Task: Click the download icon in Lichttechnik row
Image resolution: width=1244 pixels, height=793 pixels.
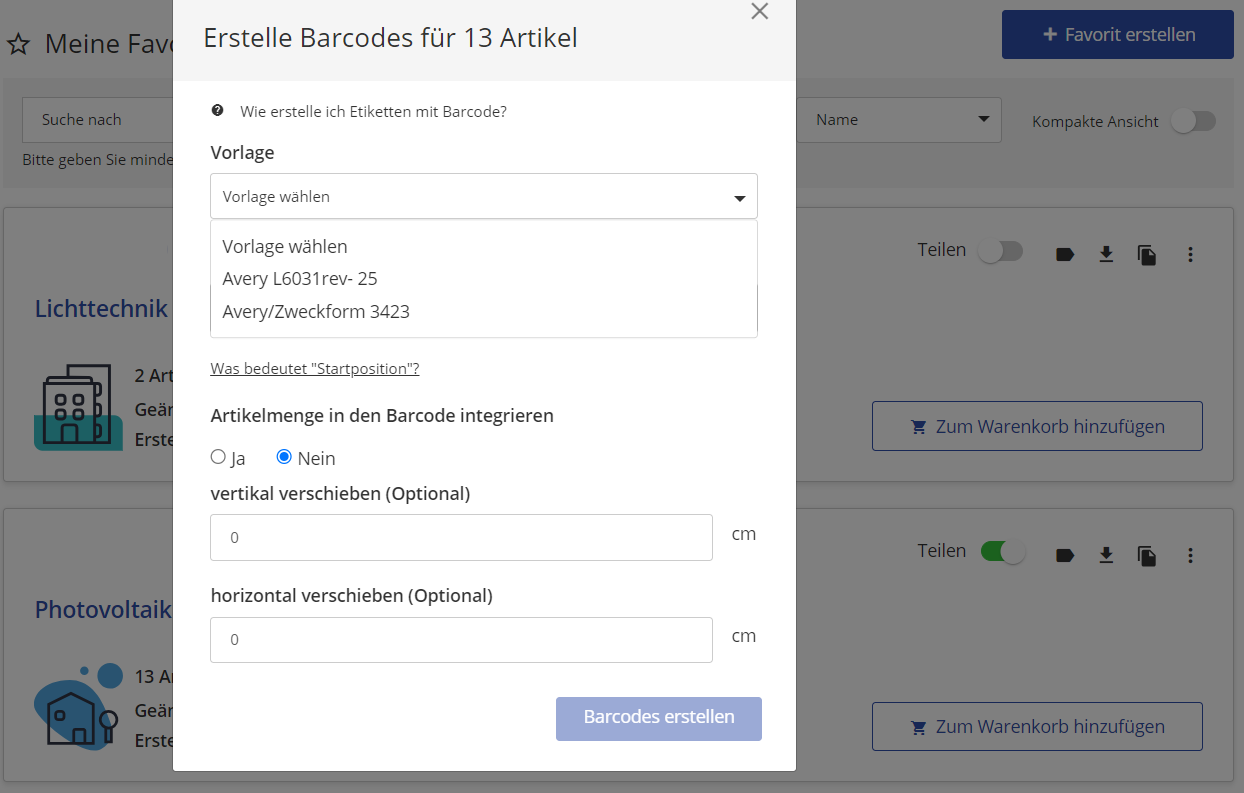Action: click(x=1106, y=255)
